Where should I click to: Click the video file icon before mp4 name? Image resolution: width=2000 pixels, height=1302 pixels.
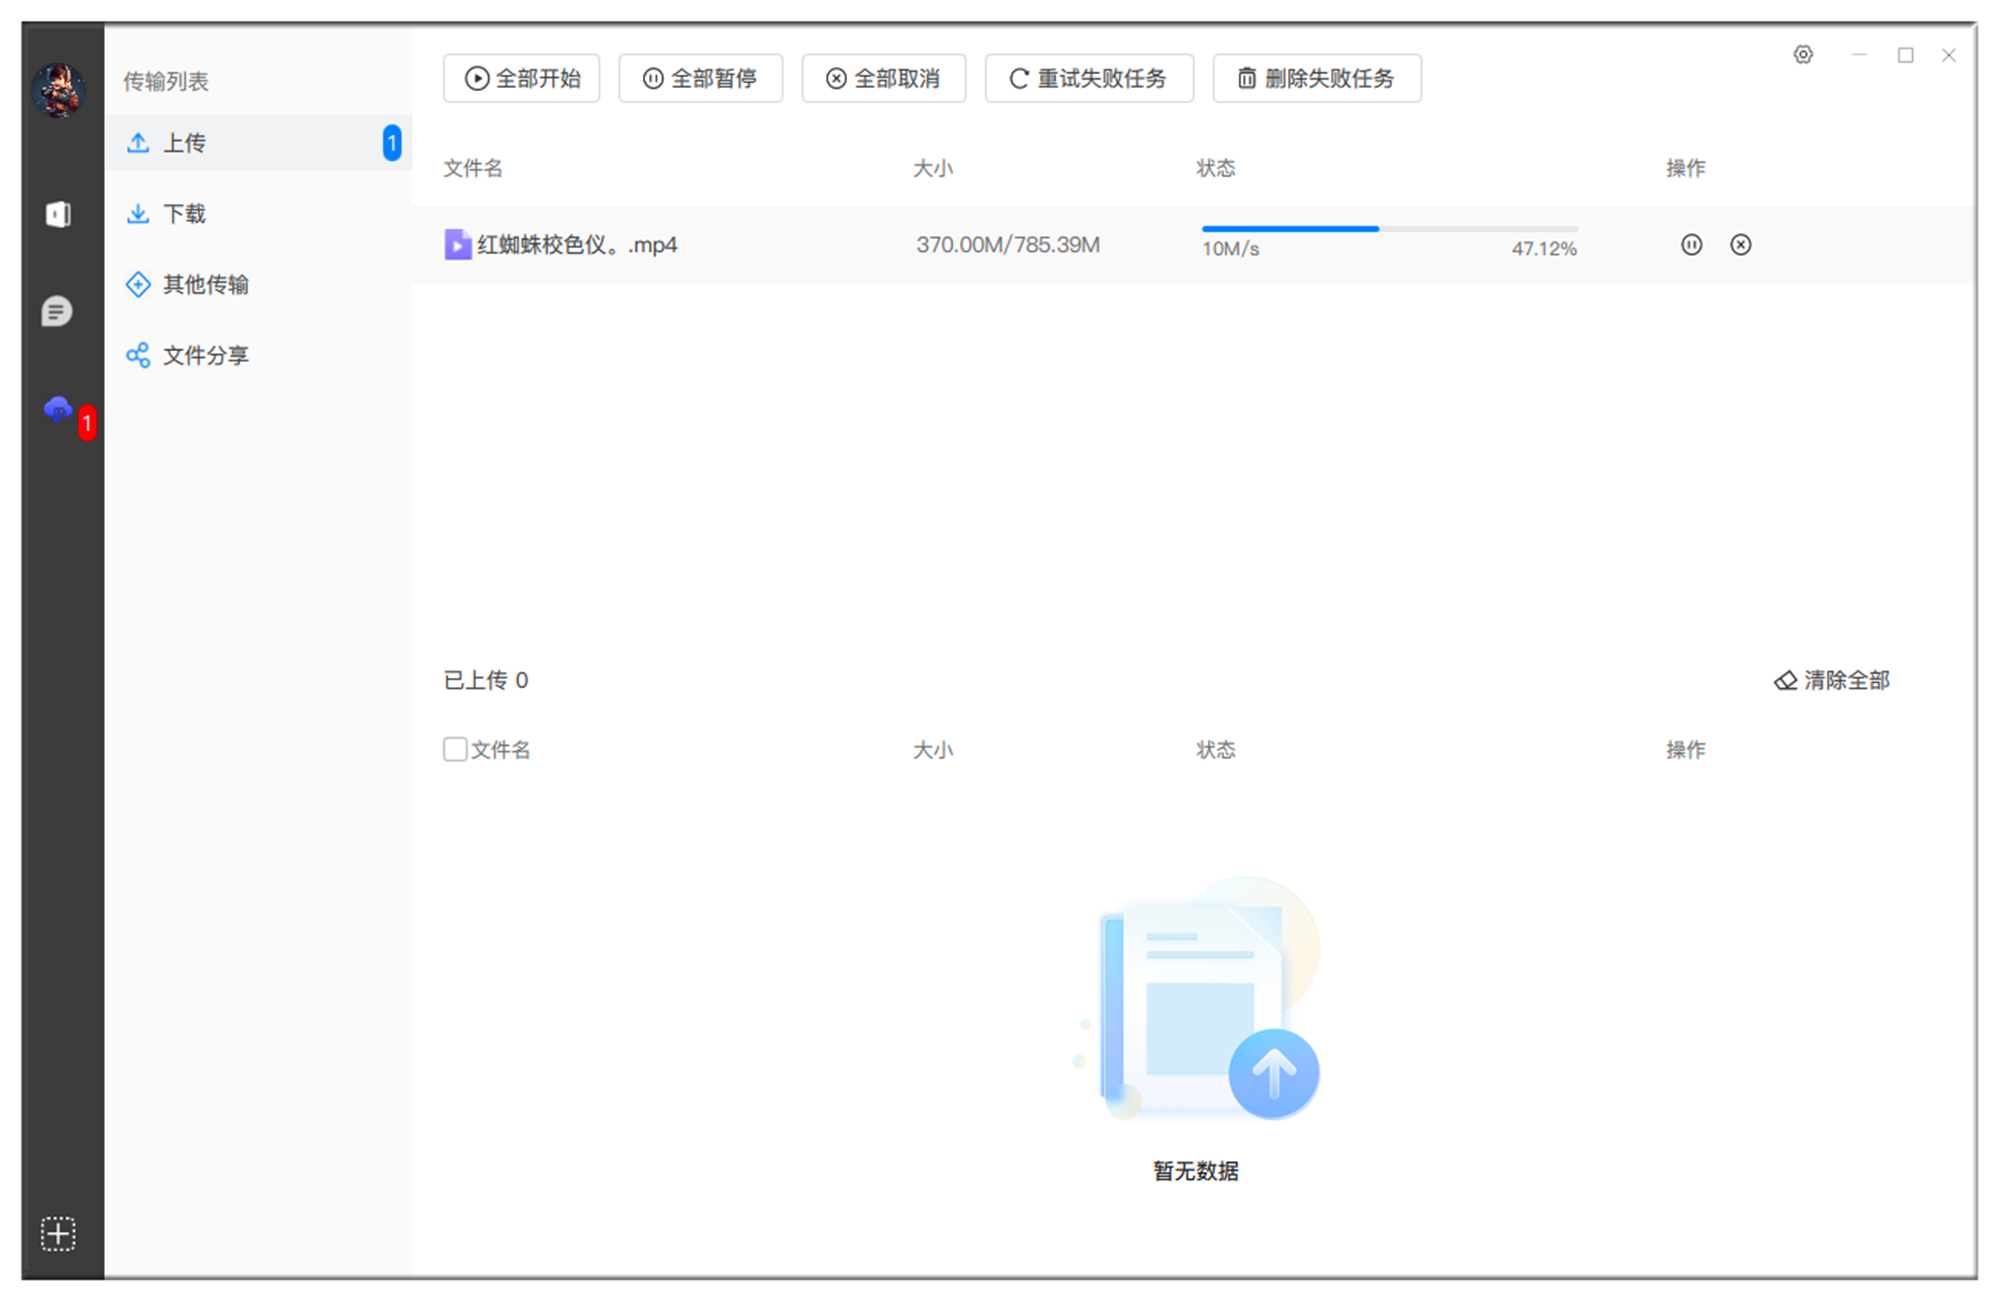(x=456, y=244)
